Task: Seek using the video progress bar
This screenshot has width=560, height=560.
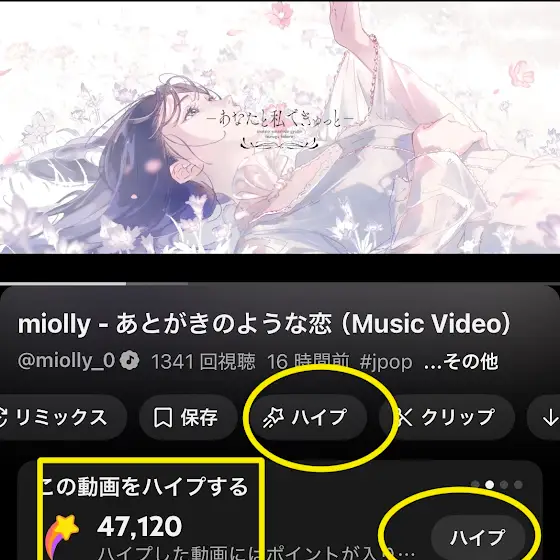Action: tap(280, 284)
